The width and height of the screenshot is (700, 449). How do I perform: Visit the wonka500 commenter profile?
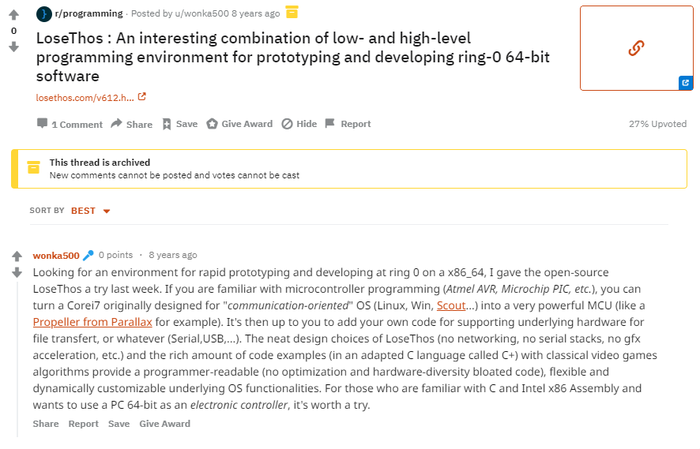(56, 255)
